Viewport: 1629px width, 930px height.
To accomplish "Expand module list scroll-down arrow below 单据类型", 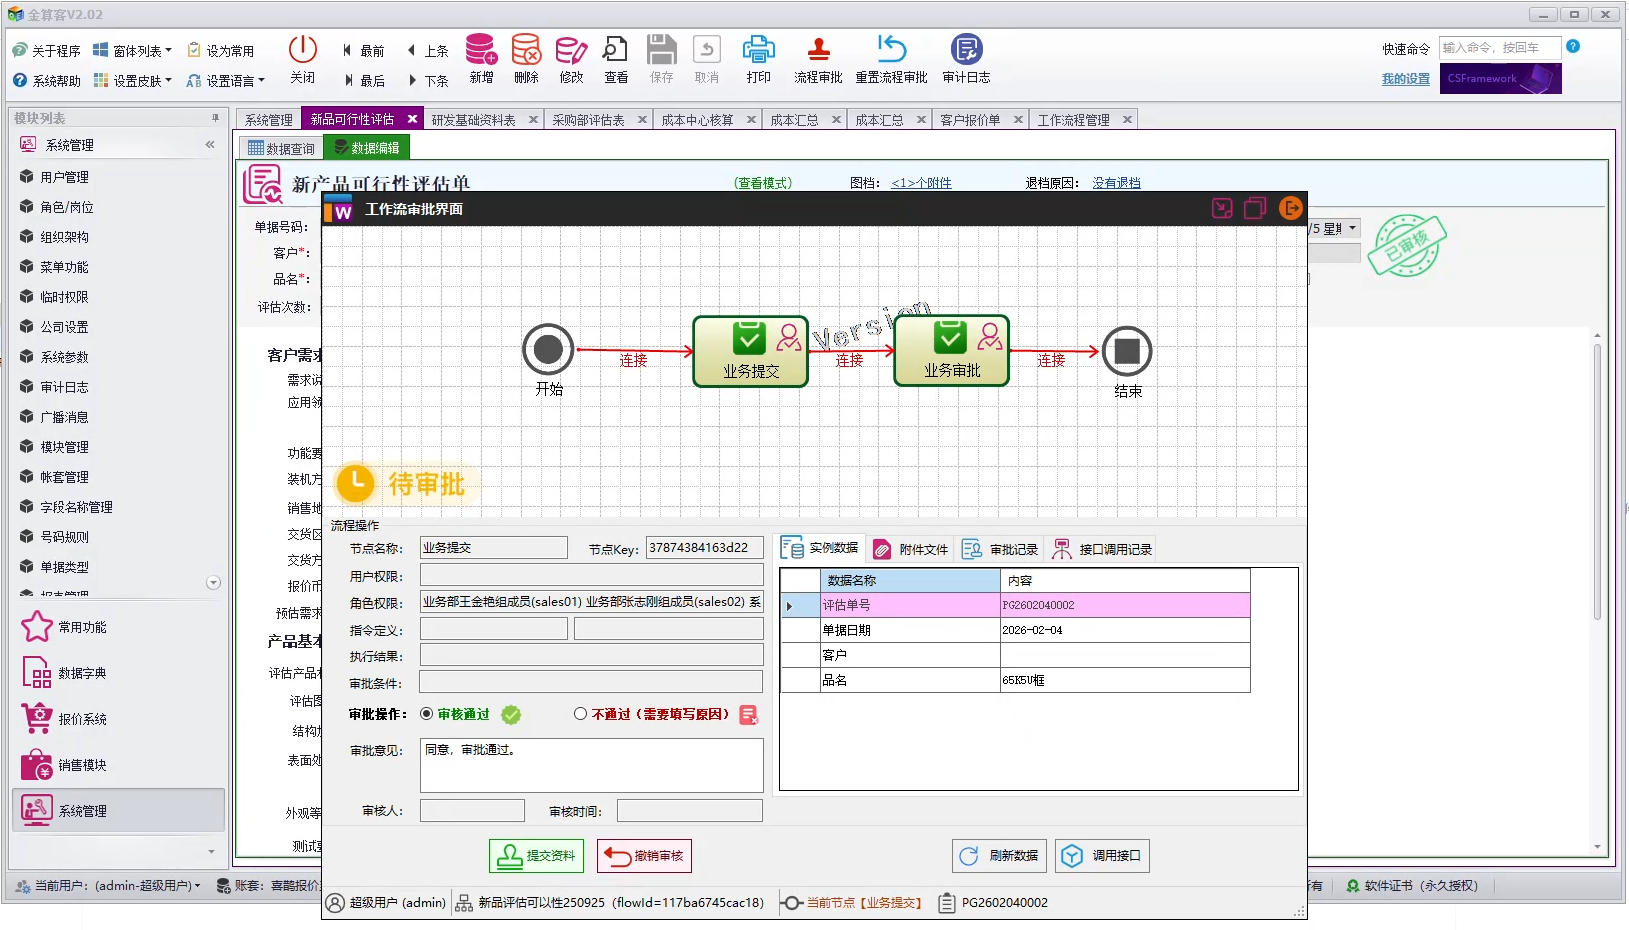I will [213, 582].
